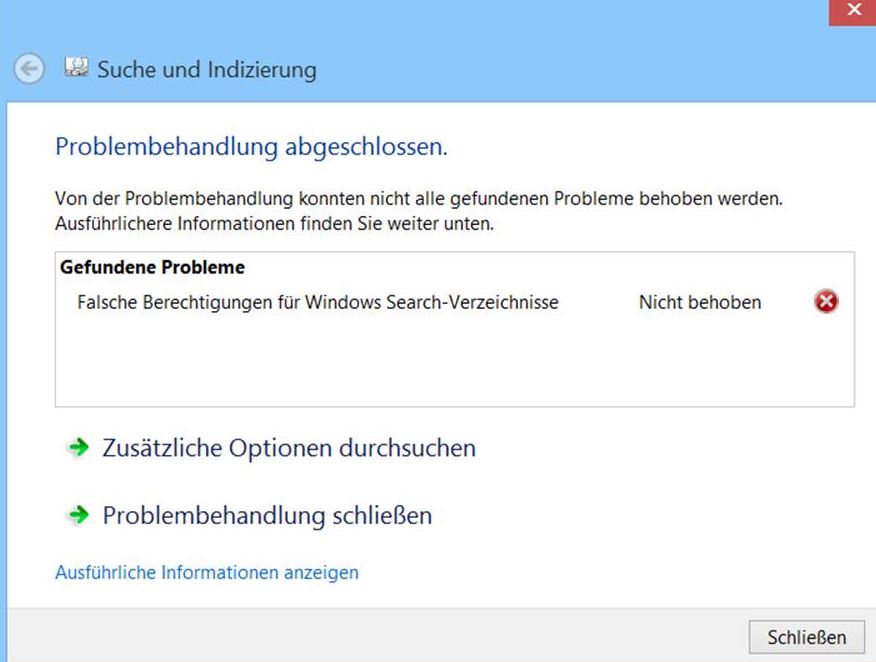Click green arrow next to Zusätzliche Optionen durchsuchen
This screenshot has width=876, height=662.
78,447
